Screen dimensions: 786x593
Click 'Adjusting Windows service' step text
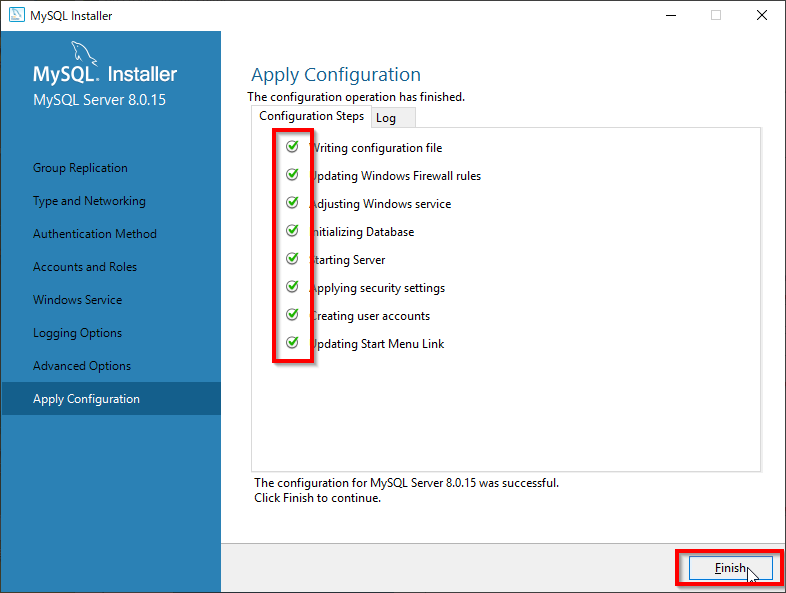click(381, 204)
